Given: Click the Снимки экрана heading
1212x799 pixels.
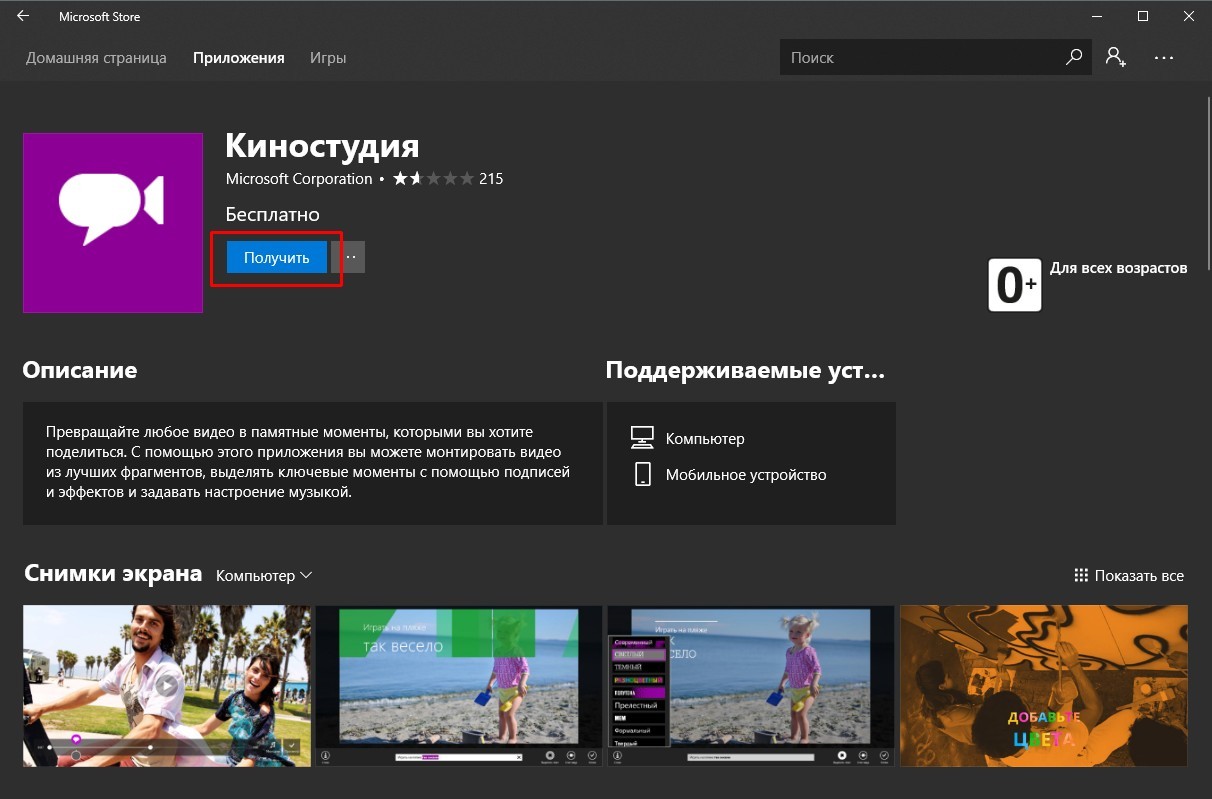Looking at the screenshot, I should pyautogui.click(x=112, y=574).
